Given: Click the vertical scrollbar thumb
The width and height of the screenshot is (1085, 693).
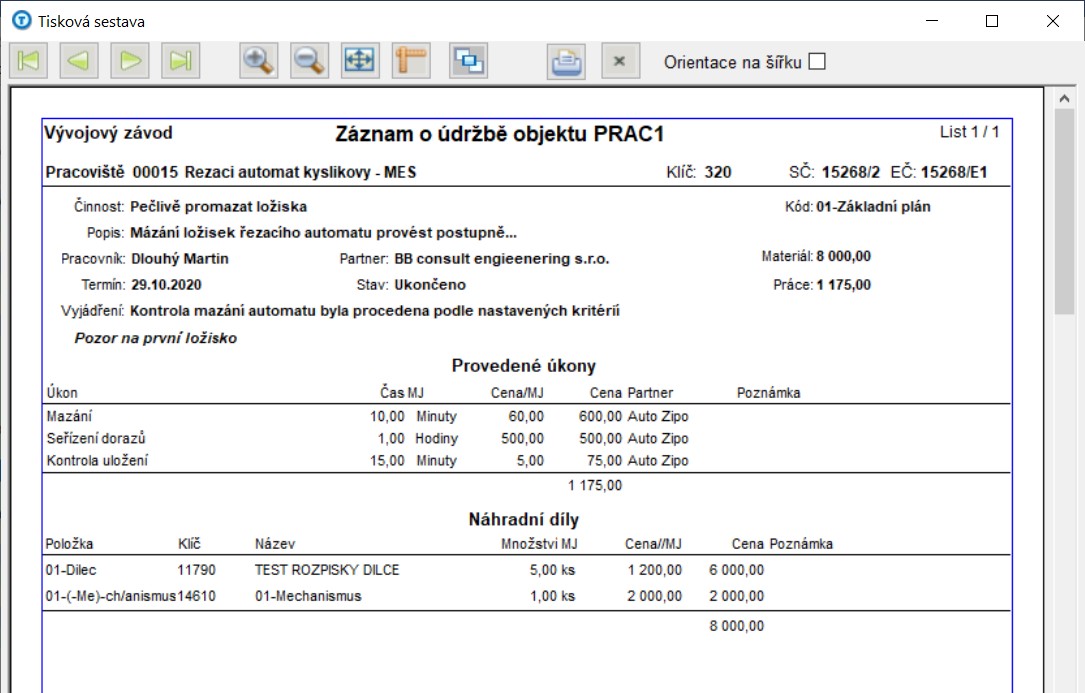Looking at the screenshot, I should click(1064, 210).
